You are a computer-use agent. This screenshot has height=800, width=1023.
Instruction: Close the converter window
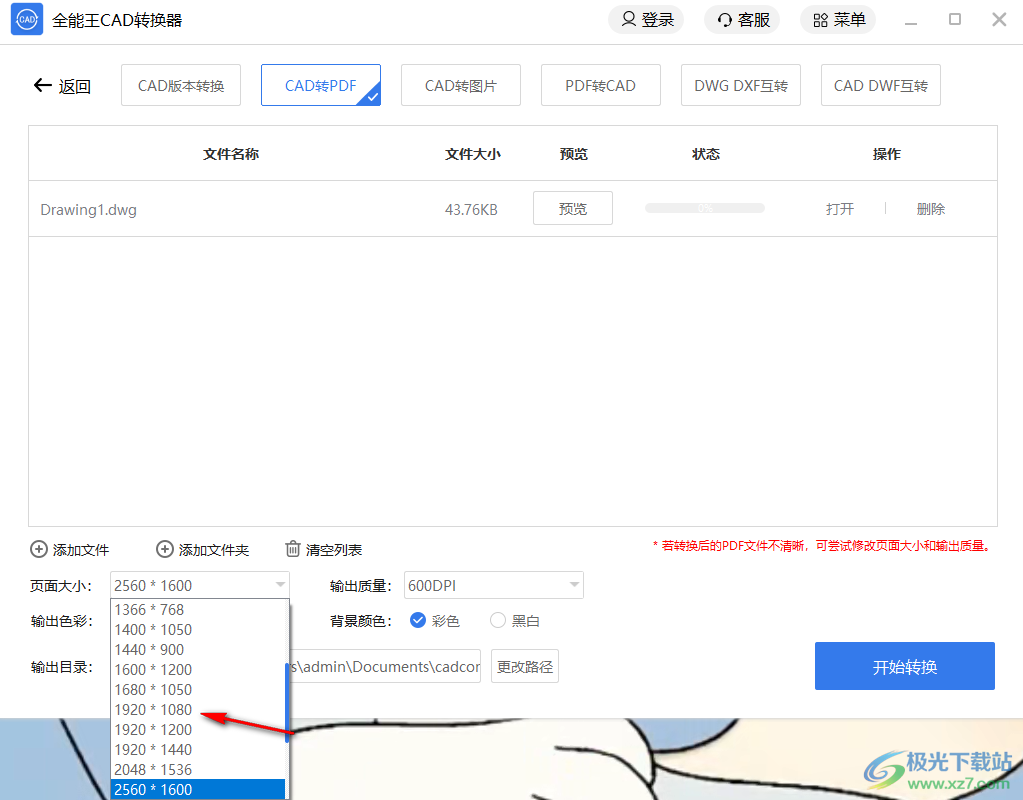tap(999, 20)
